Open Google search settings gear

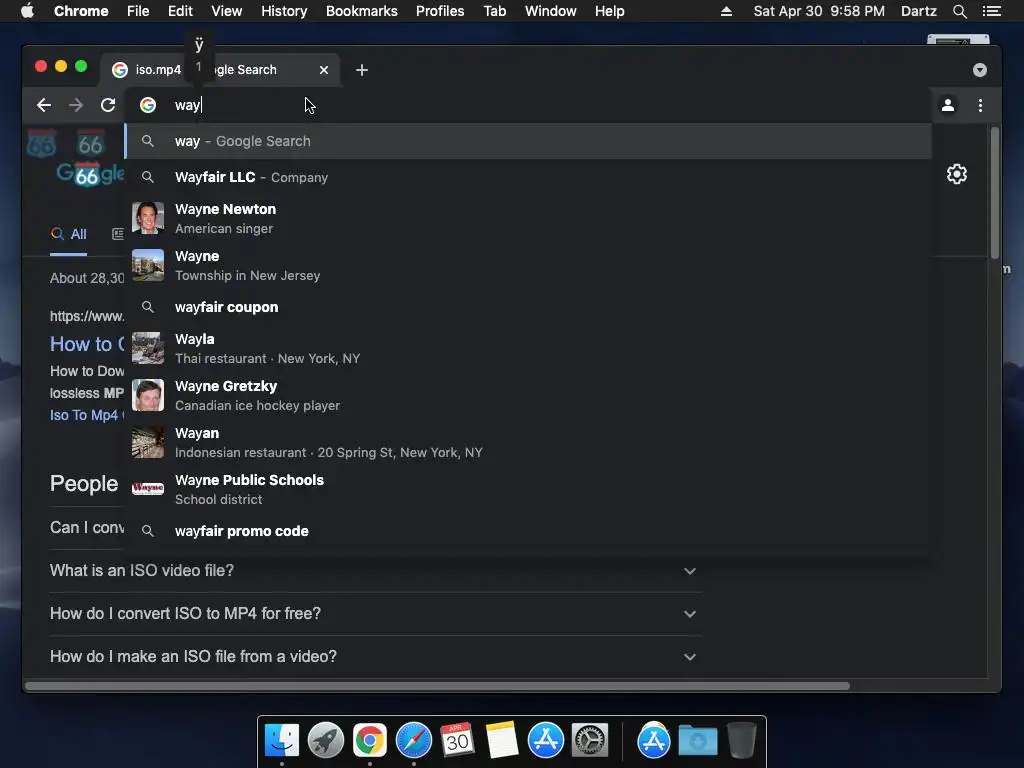point(957,174)
